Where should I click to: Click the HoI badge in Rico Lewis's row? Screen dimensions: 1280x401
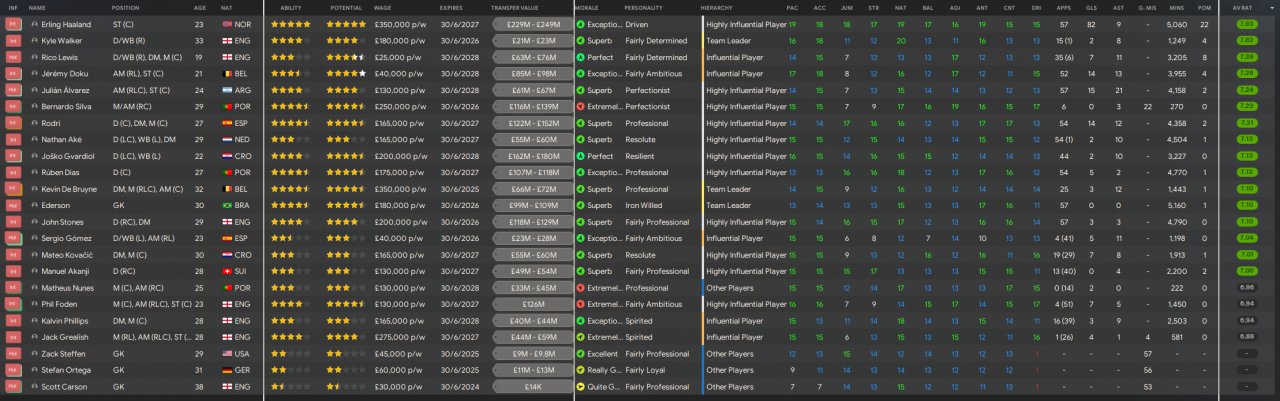point(14,57)
